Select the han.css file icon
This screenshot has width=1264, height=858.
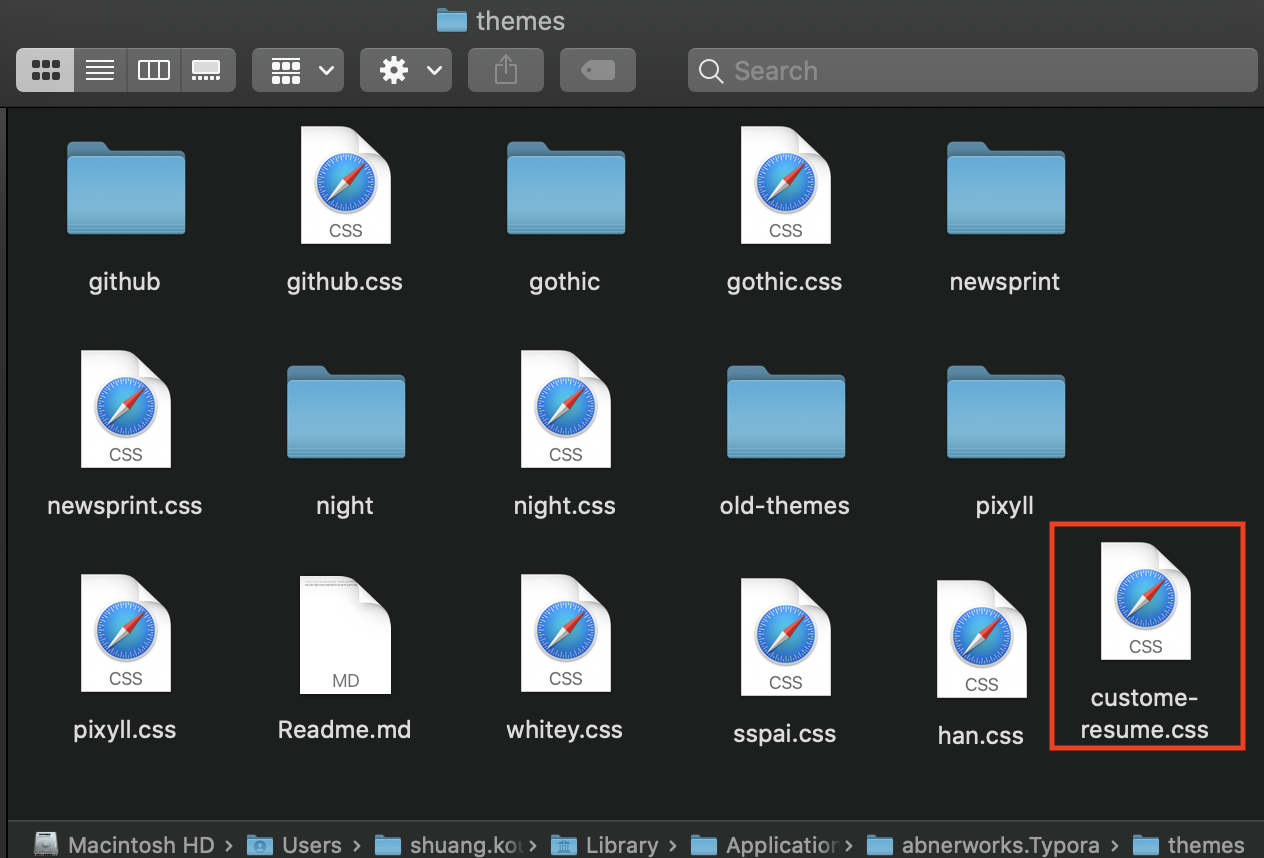[x=981, y=639]
